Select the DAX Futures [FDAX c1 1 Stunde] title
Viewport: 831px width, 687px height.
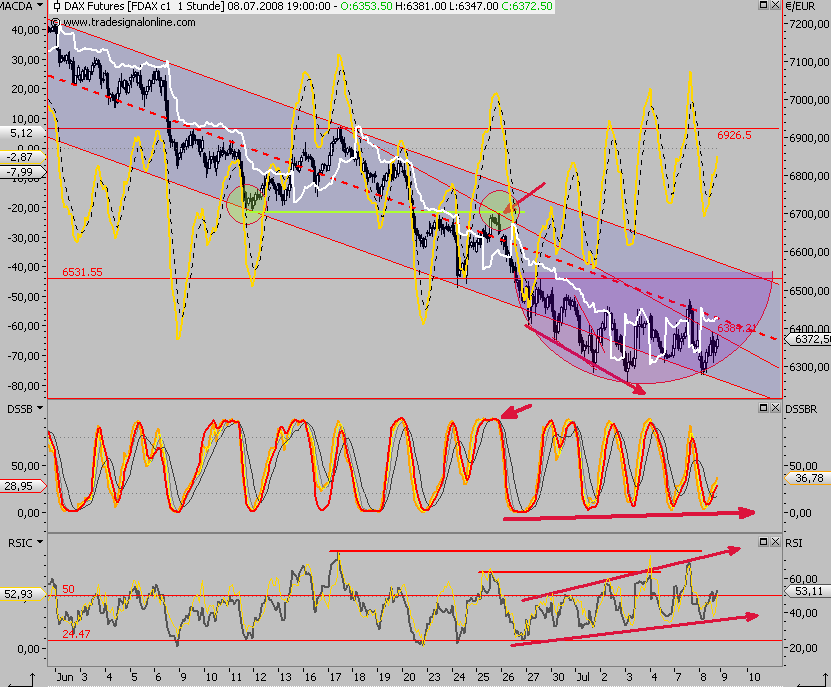[144, 6]
